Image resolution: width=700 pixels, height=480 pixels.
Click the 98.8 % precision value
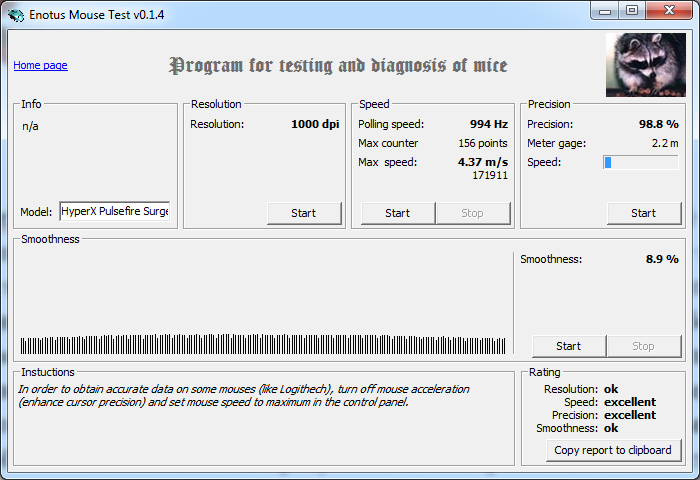point(658,124)
